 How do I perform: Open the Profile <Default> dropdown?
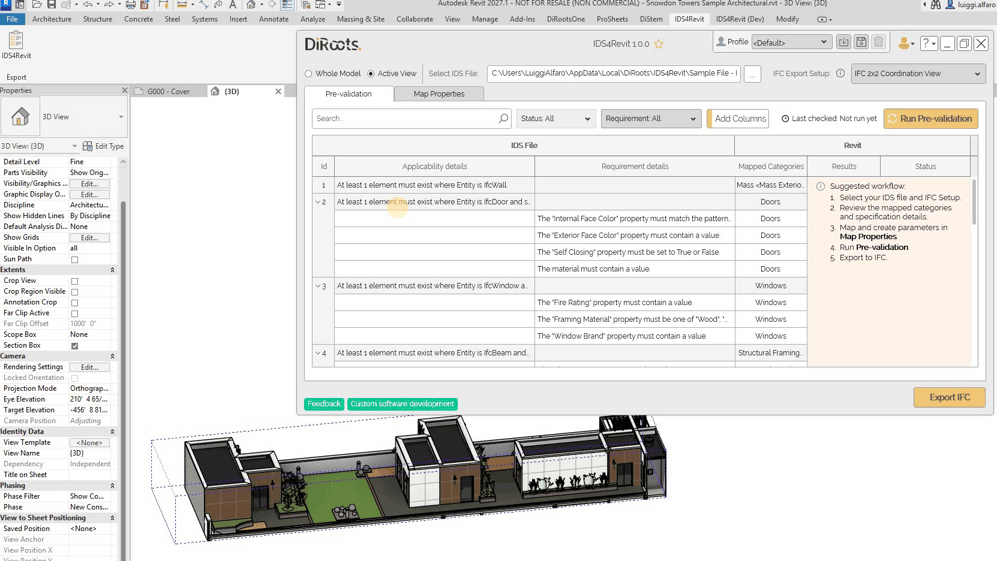[791, 42]
